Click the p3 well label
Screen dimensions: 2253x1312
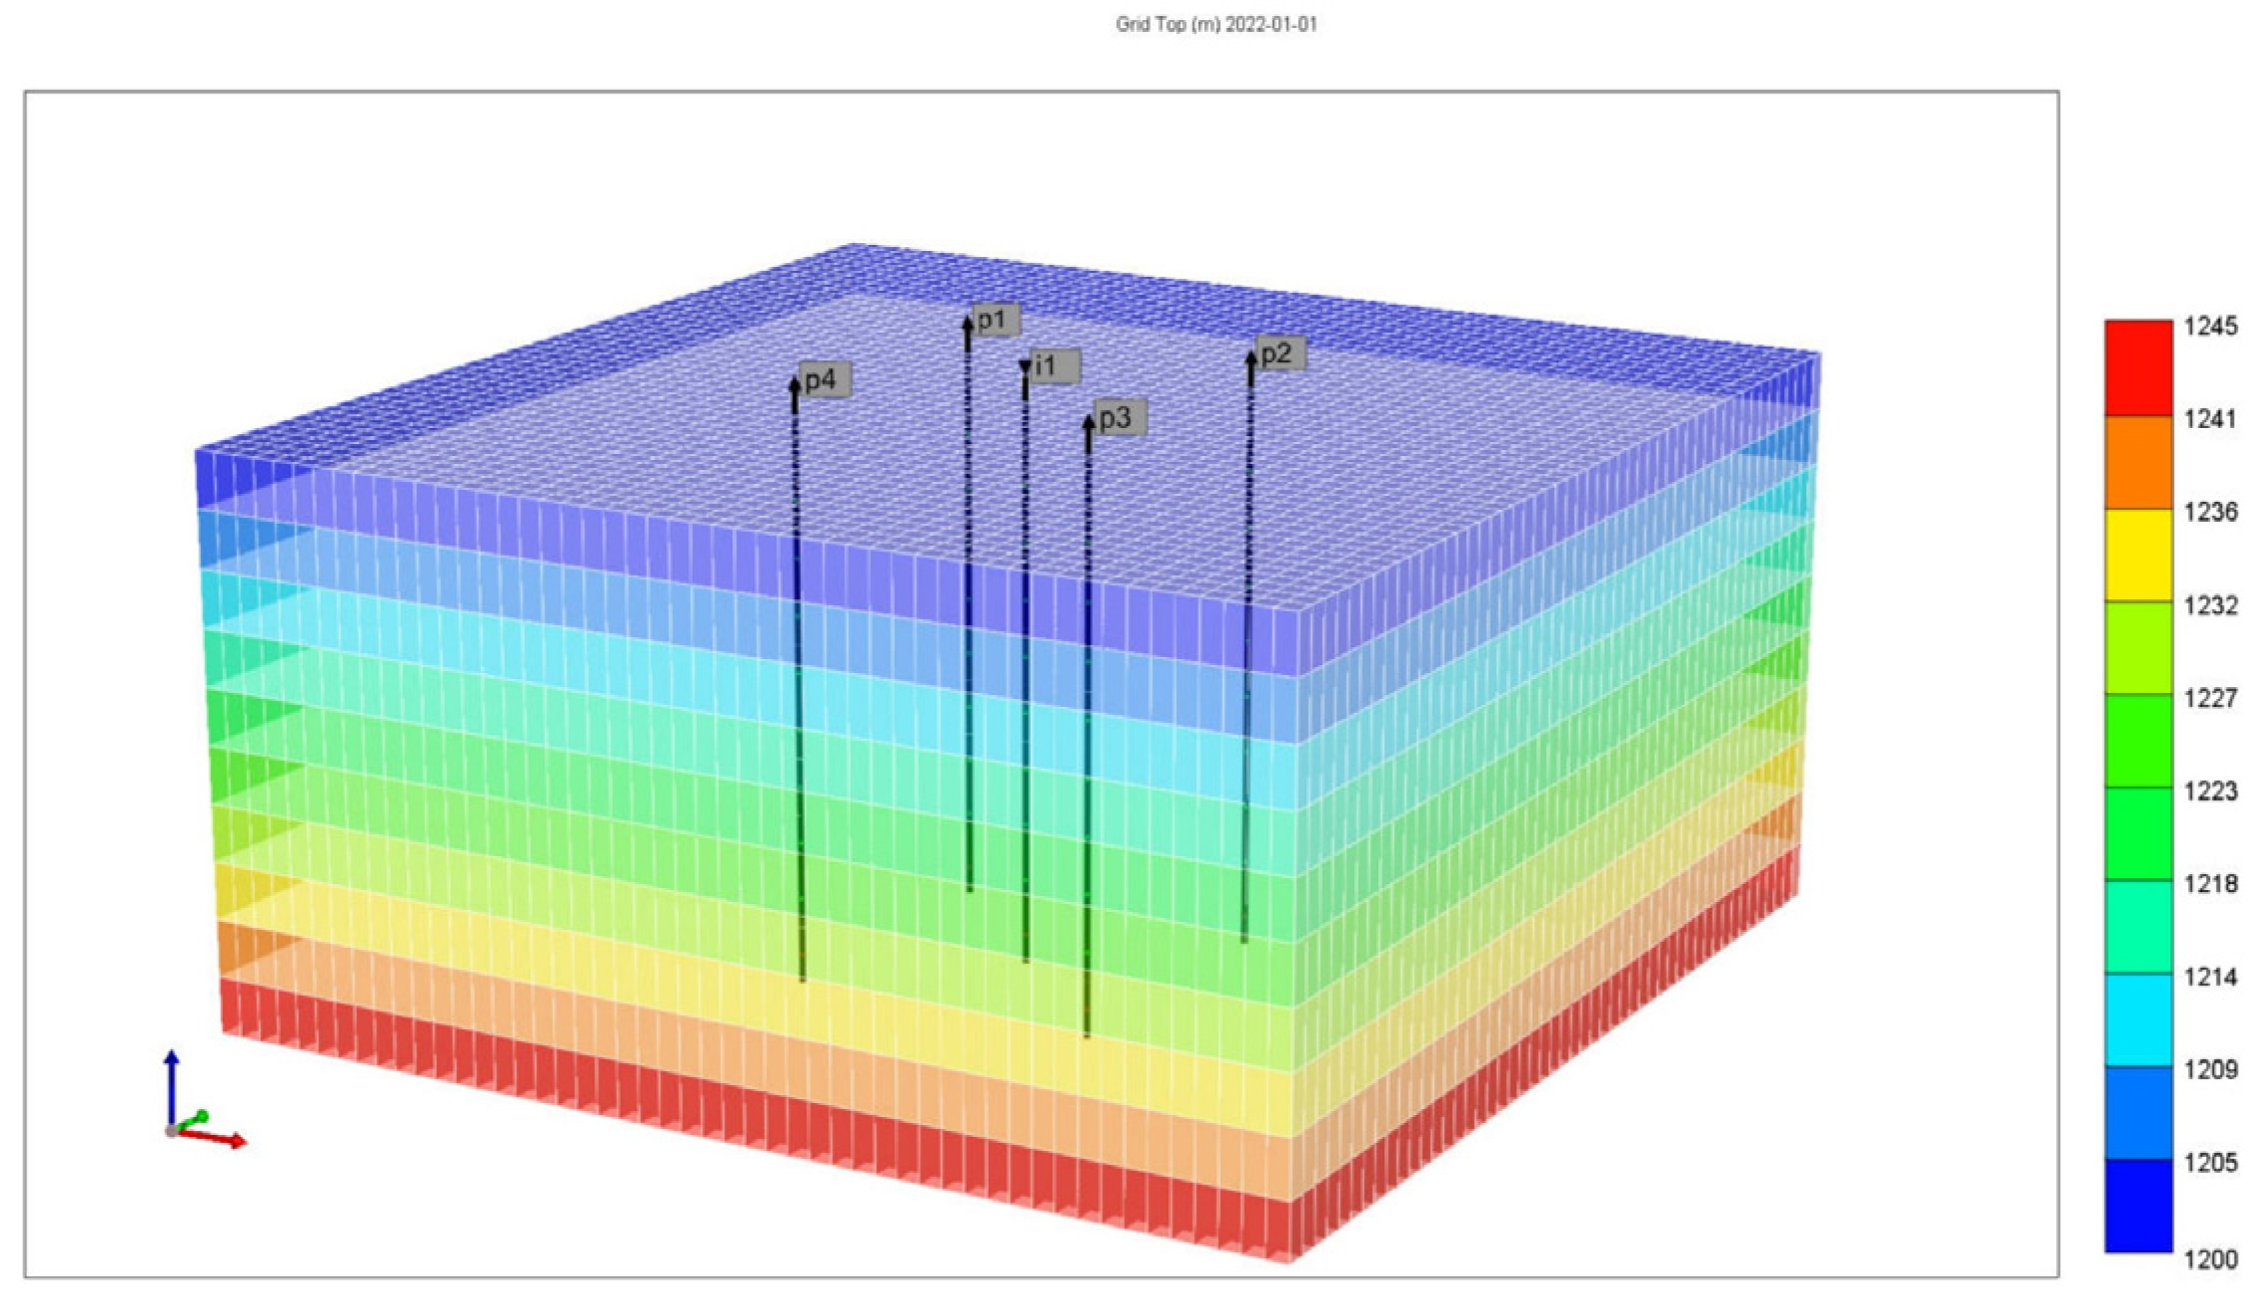[x=1118, y=418]
